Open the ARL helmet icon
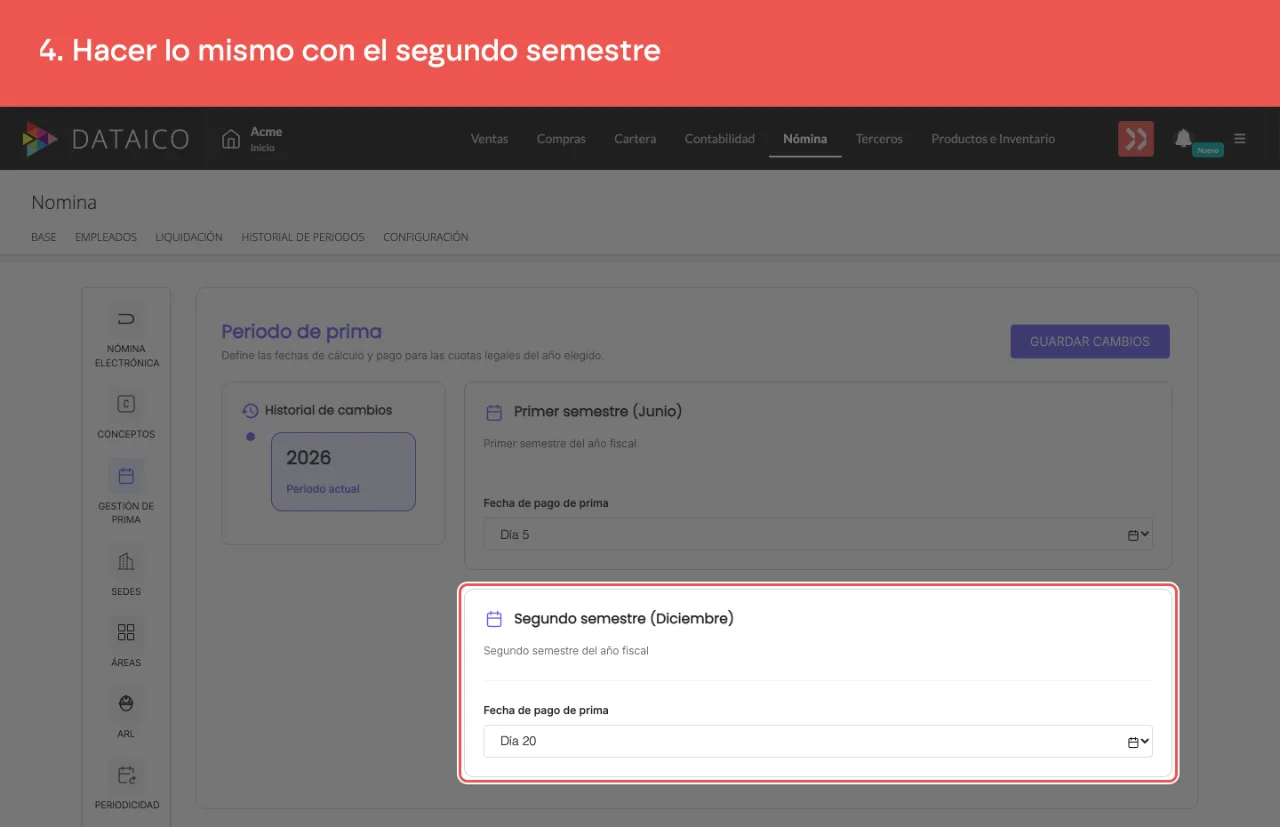1280x827 pixels. pos(126,703)
